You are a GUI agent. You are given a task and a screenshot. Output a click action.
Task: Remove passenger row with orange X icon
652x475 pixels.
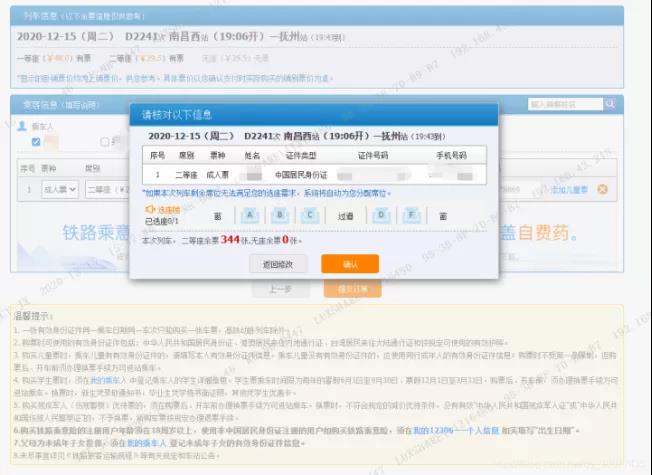[602, 189]
